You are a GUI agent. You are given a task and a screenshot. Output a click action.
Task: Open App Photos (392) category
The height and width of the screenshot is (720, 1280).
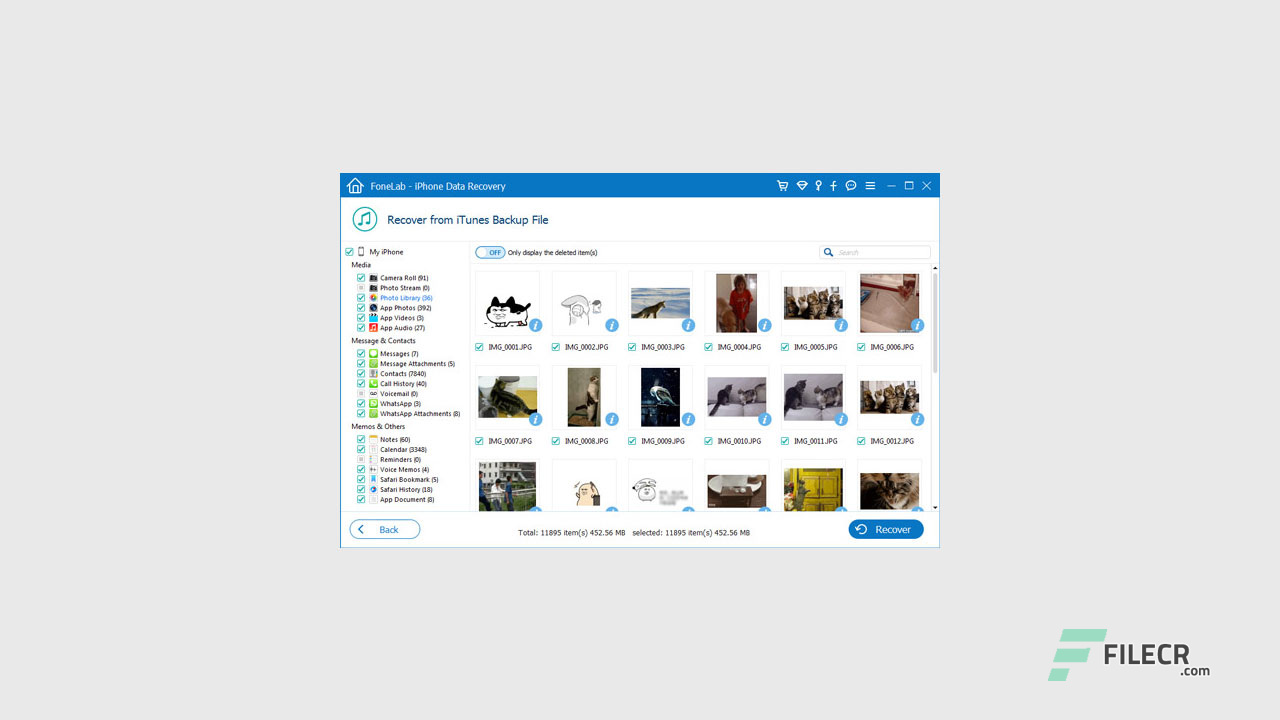coord(405,308)
